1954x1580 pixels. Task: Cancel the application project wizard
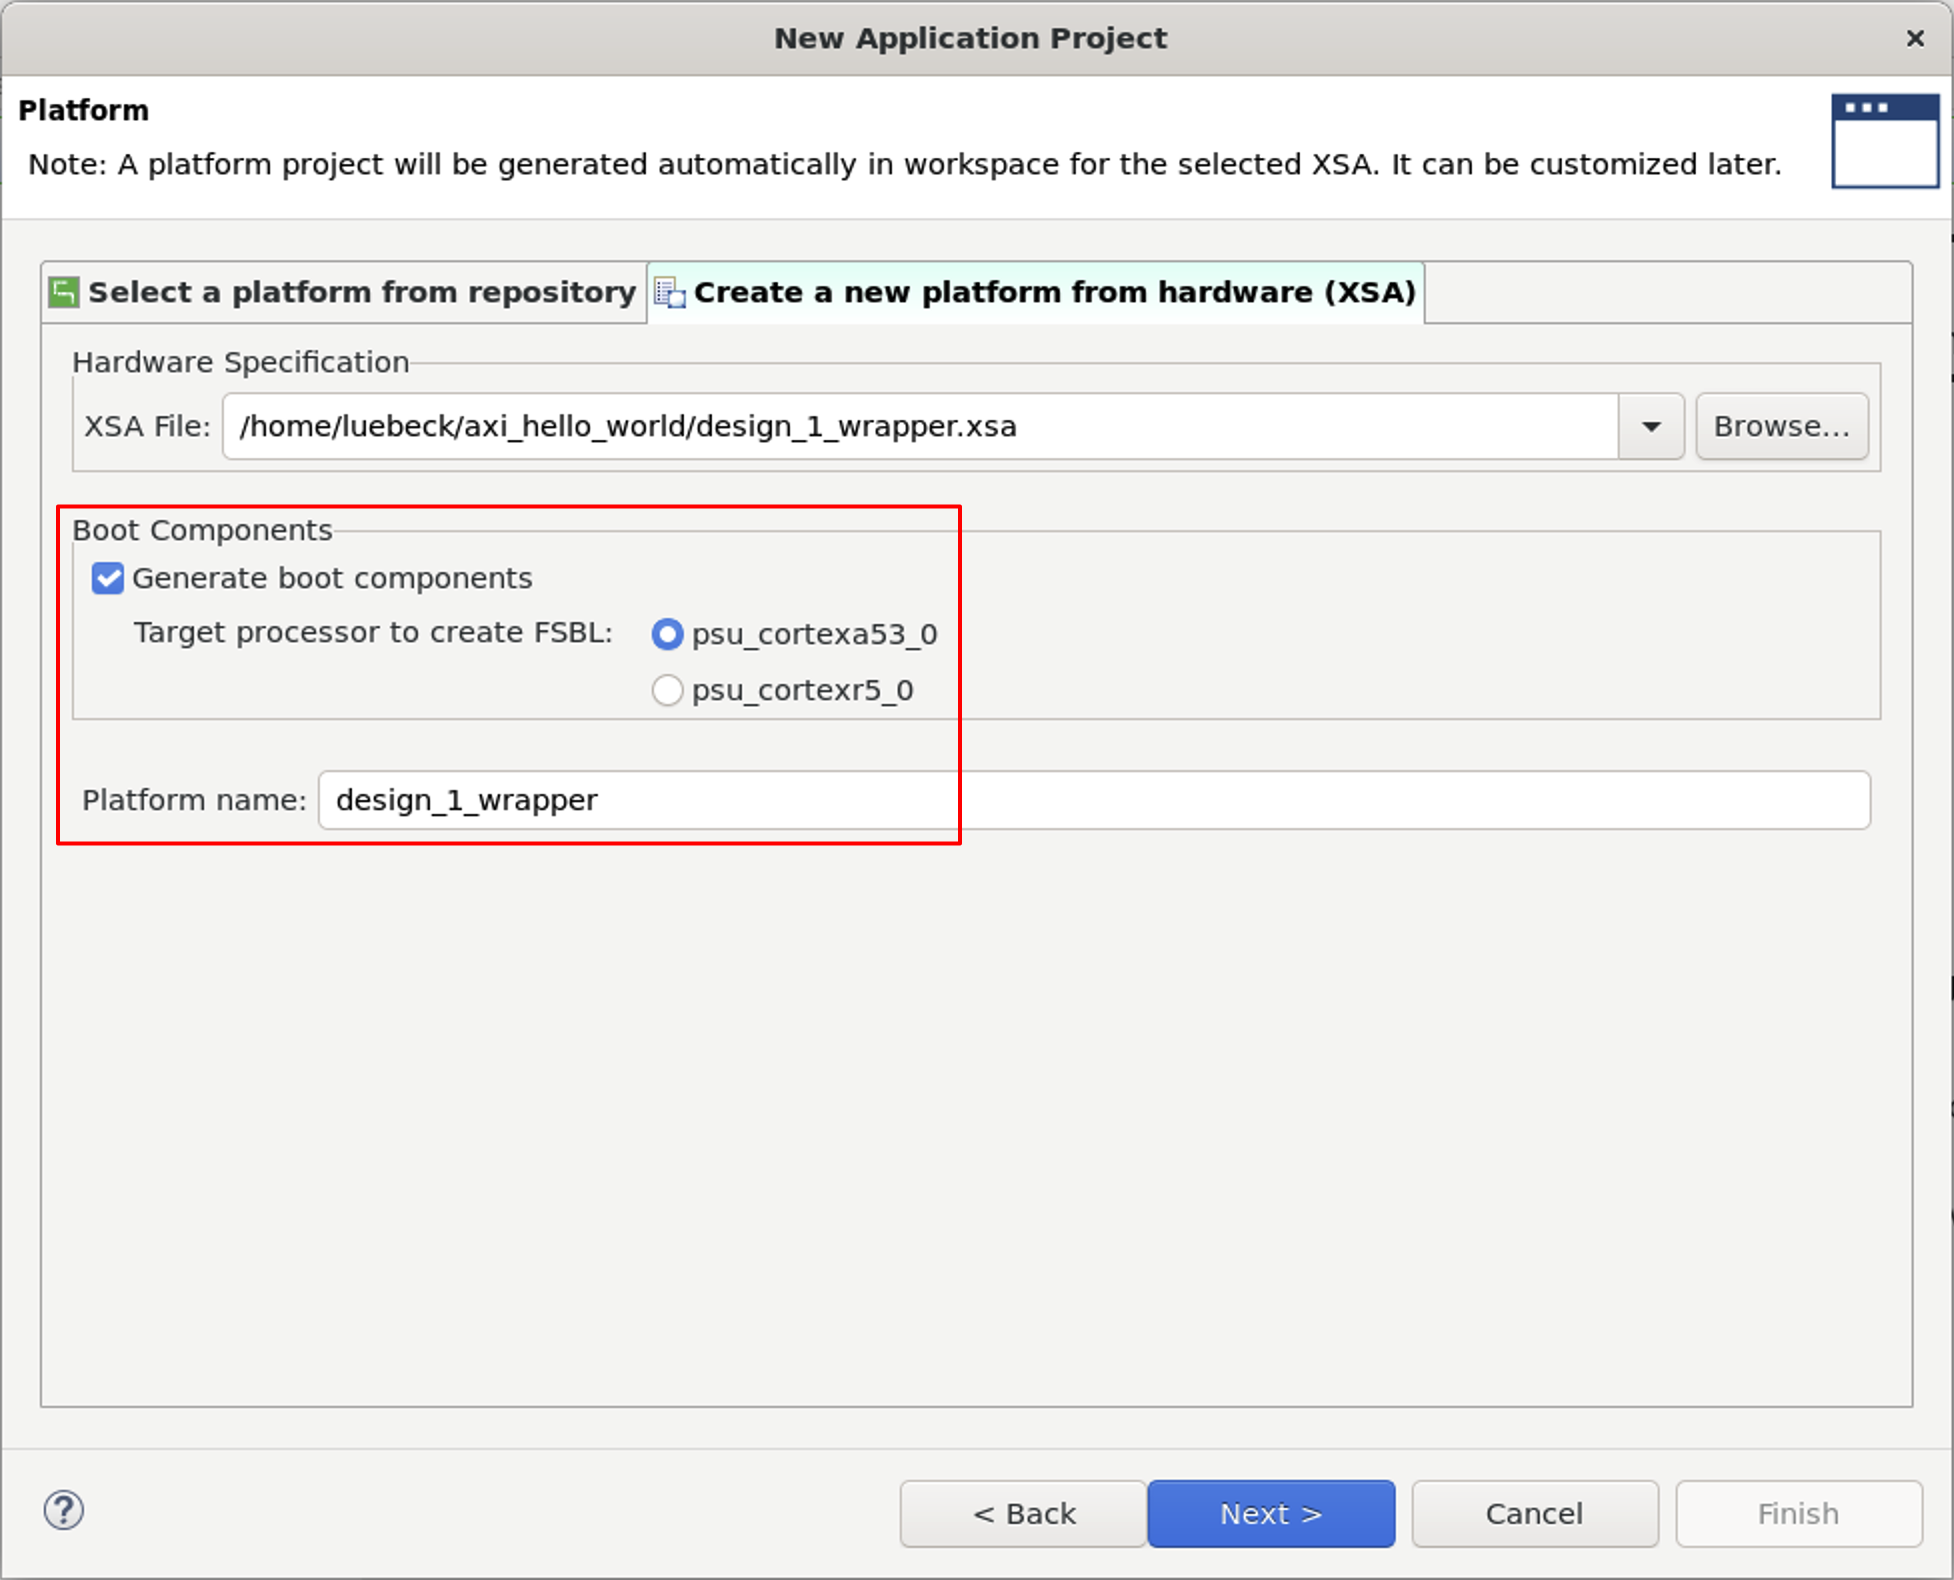click(x=1533, y=1513)
